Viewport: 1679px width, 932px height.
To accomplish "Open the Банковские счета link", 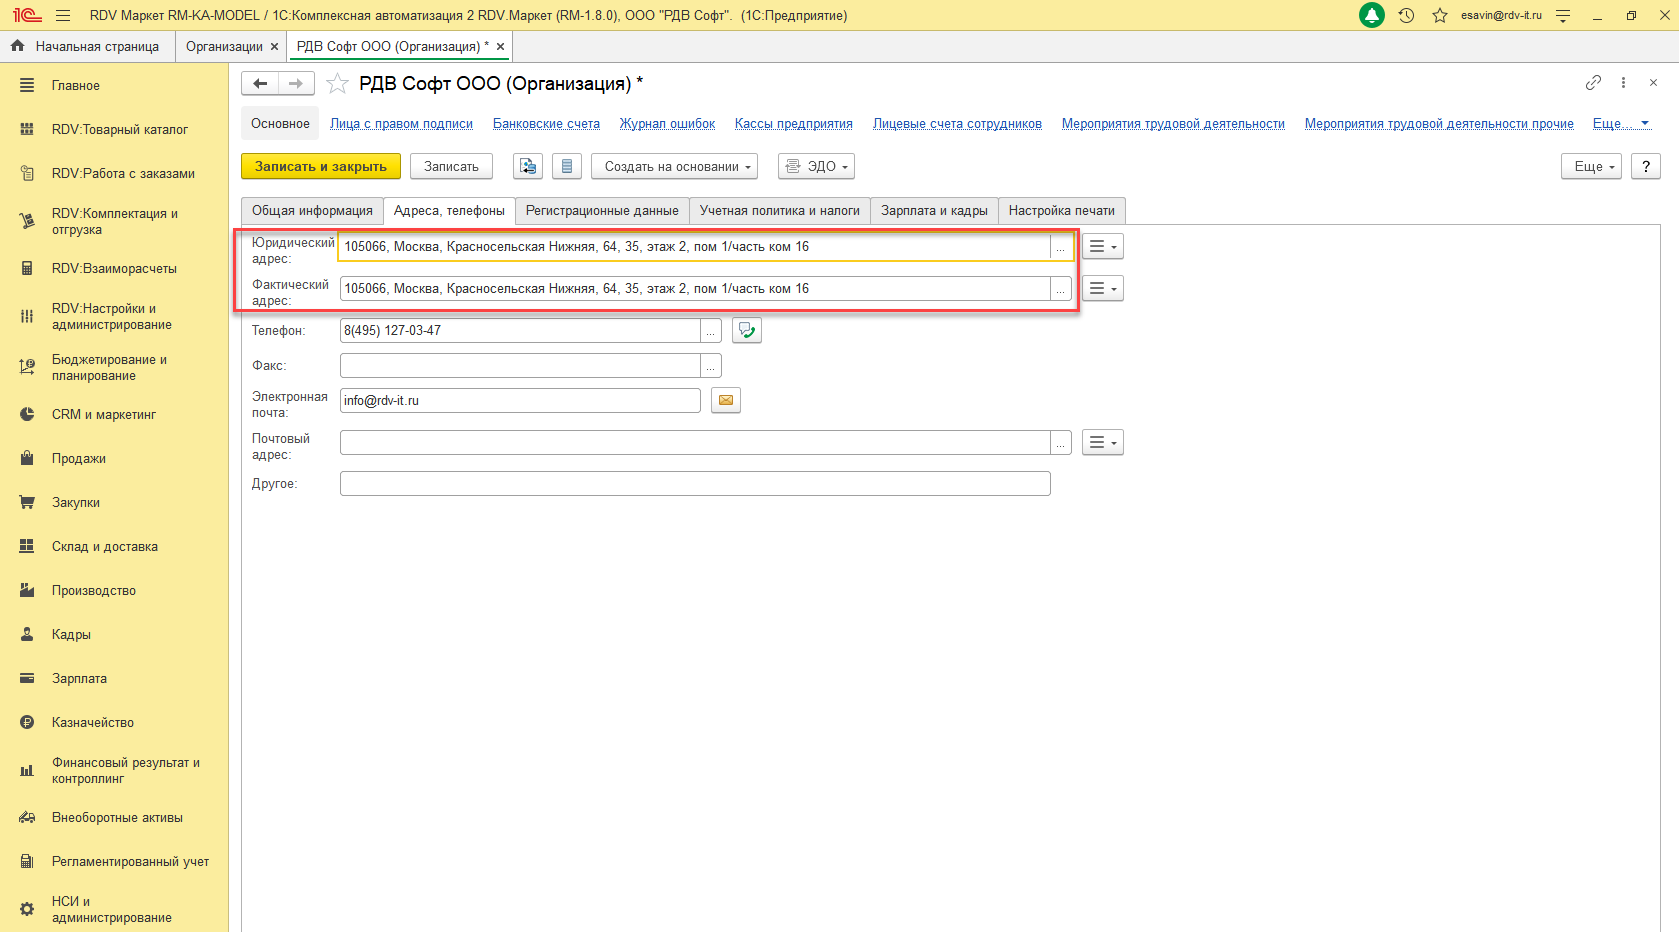I will (546, 124).
